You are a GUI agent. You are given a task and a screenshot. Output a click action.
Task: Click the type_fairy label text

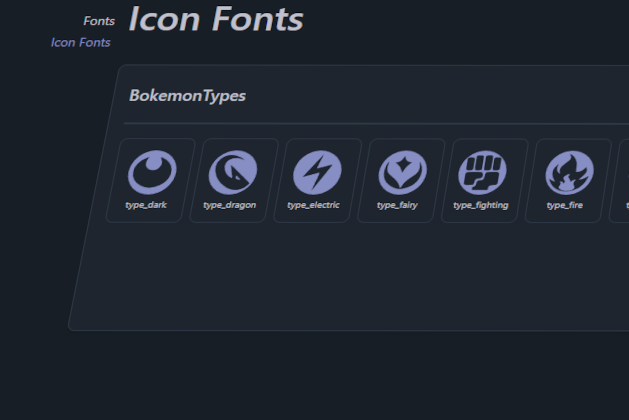[x=397, y=205]
